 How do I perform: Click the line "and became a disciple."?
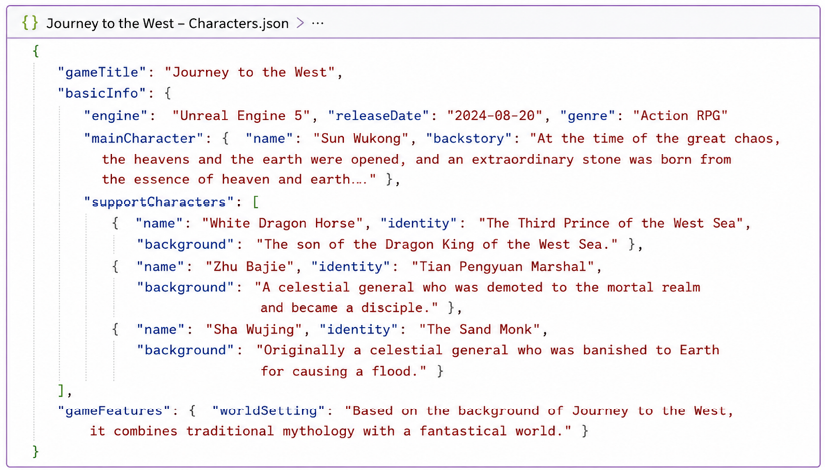[x=349, y=308]
